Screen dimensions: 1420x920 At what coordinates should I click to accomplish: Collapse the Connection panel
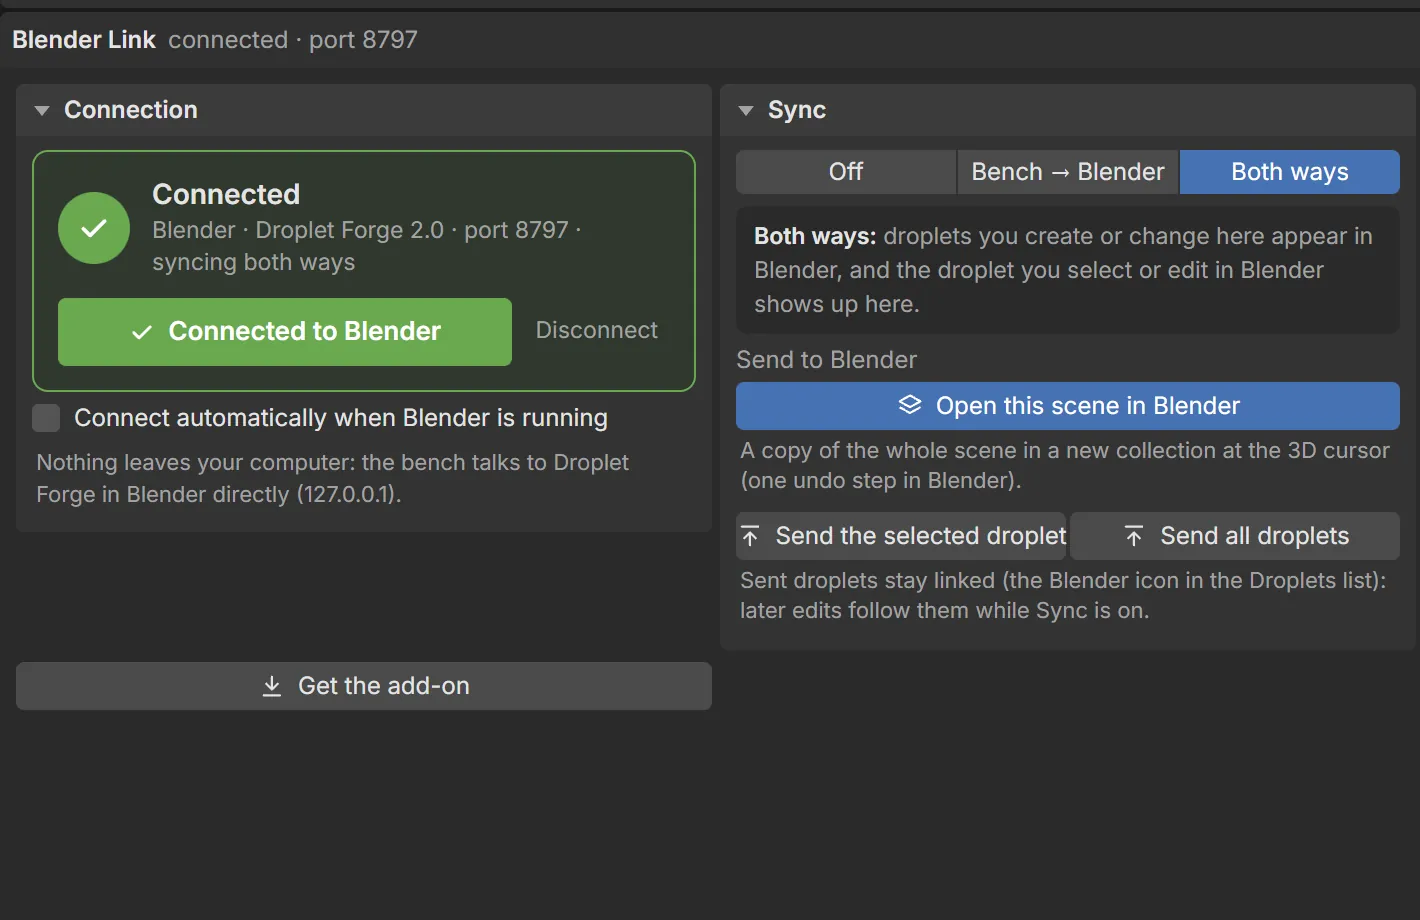pos(42,110)
